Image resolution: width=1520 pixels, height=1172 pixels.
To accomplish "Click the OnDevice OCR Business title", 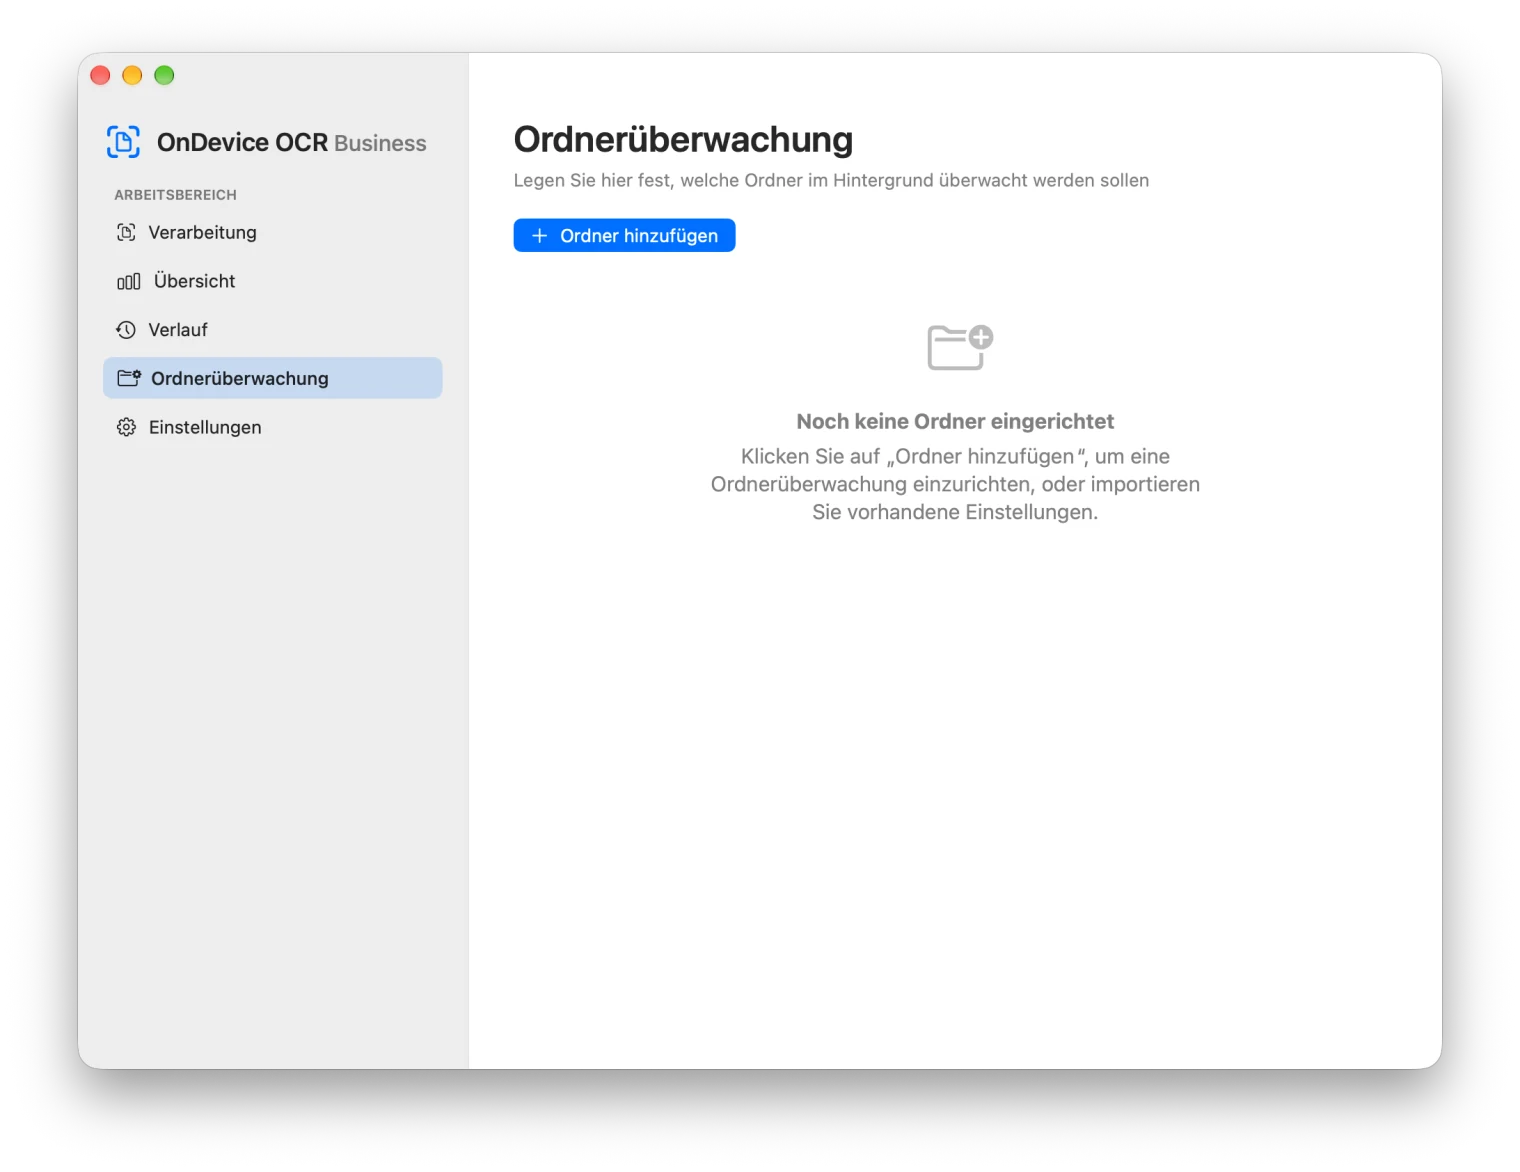I will (x=292, y=143).
